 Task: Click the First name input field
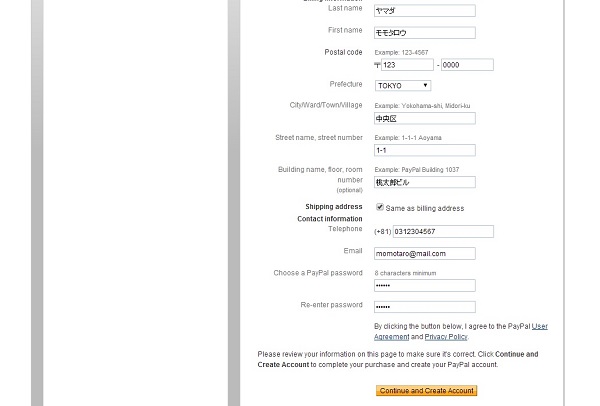coord(424,33)
